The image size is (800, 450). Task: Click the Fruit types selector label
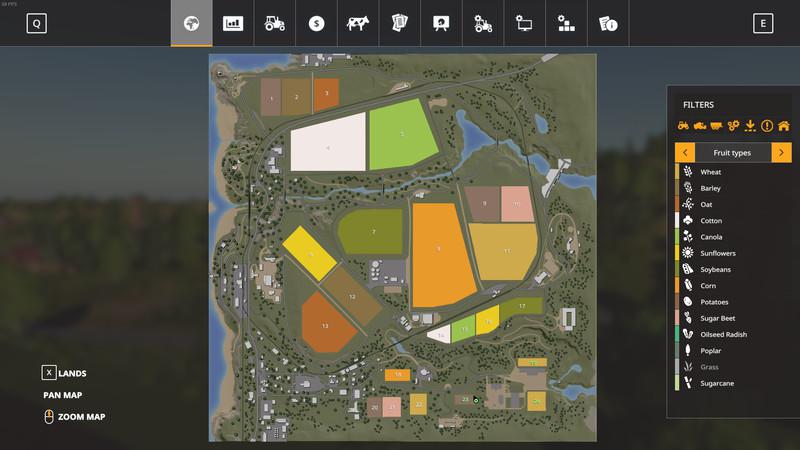(733, 153)
